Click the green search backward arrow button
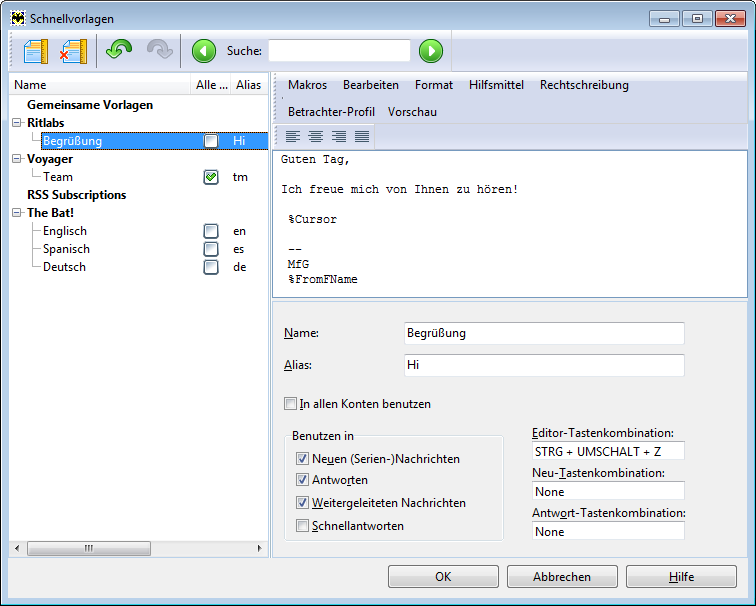 pyautogui.click(x=204, y=51)
